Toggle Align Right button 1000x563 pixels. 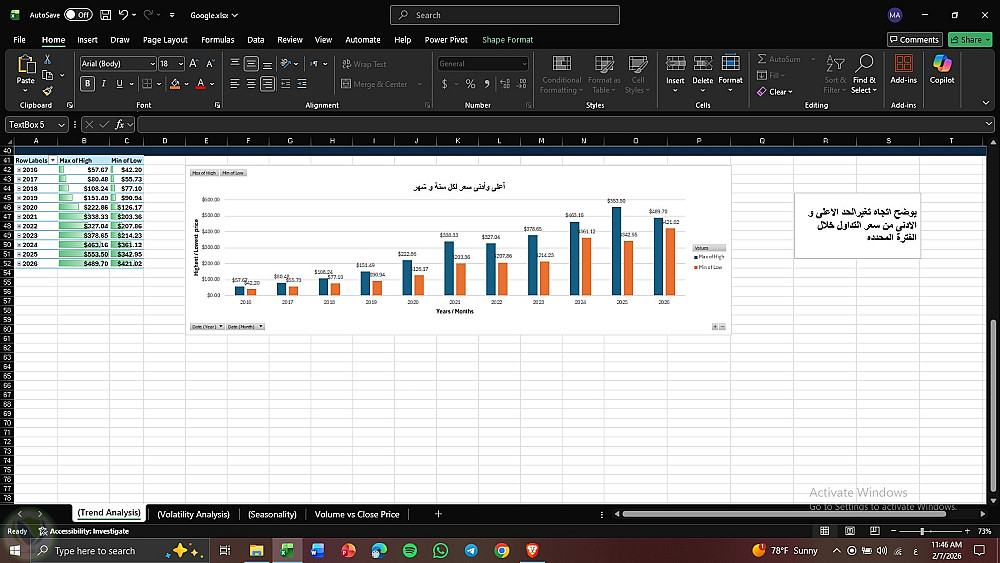(x=267, y=84)
